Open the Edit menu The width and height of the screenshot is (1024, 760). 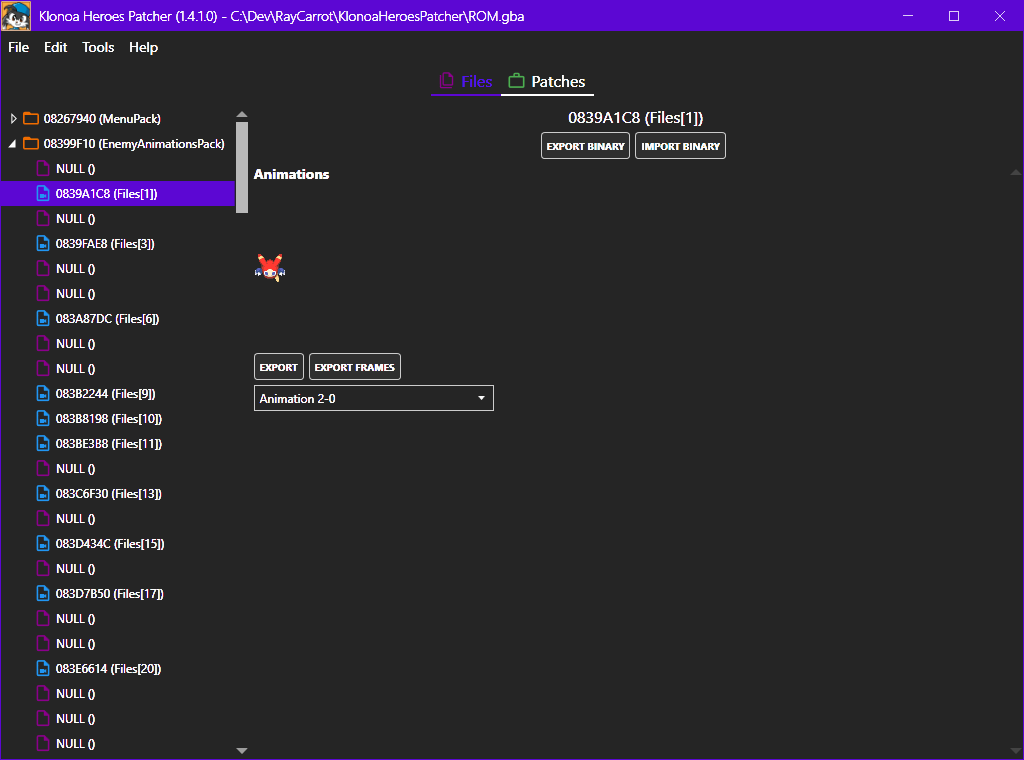pyautogui.click(x=56, y=48)
